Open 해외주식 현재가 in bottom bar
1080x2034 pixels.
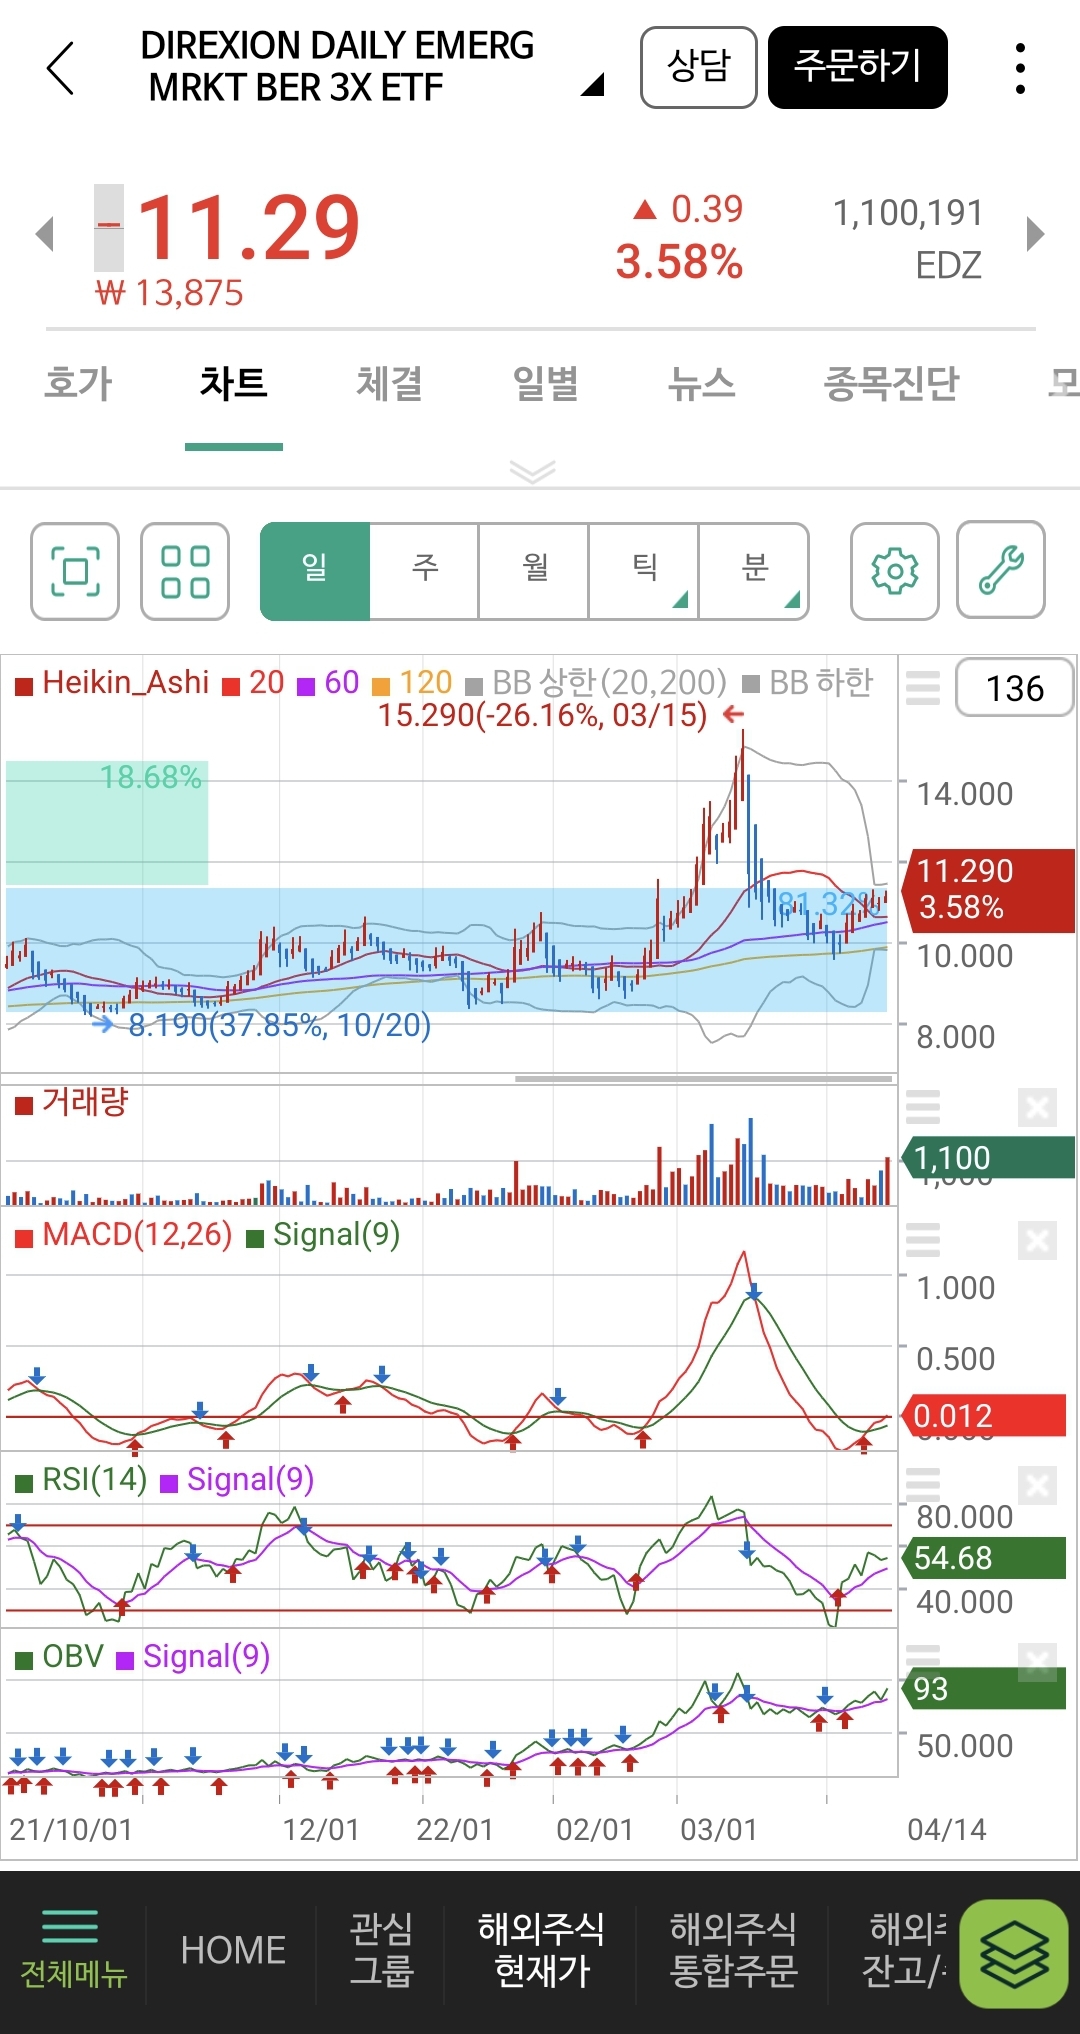pyautogui.click(x=541, y=1950)
